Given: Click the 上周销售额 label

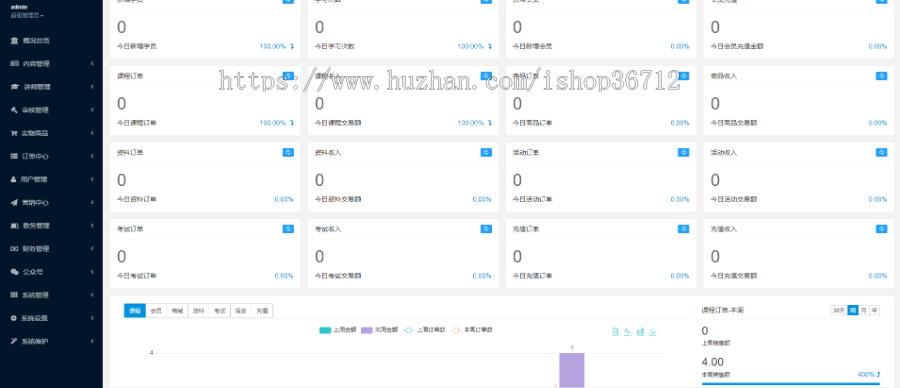Looking at the screenshot, I should coord(716,343).
